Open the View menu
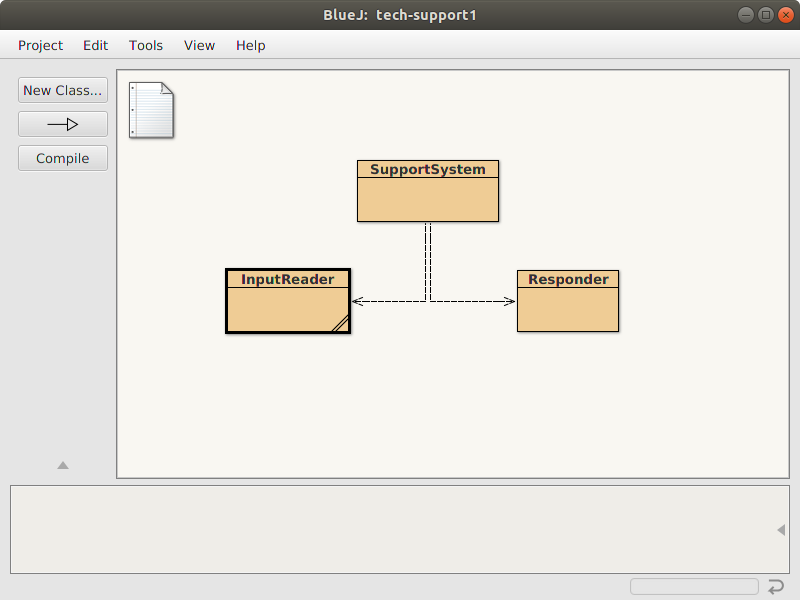 tap(199, 45)
